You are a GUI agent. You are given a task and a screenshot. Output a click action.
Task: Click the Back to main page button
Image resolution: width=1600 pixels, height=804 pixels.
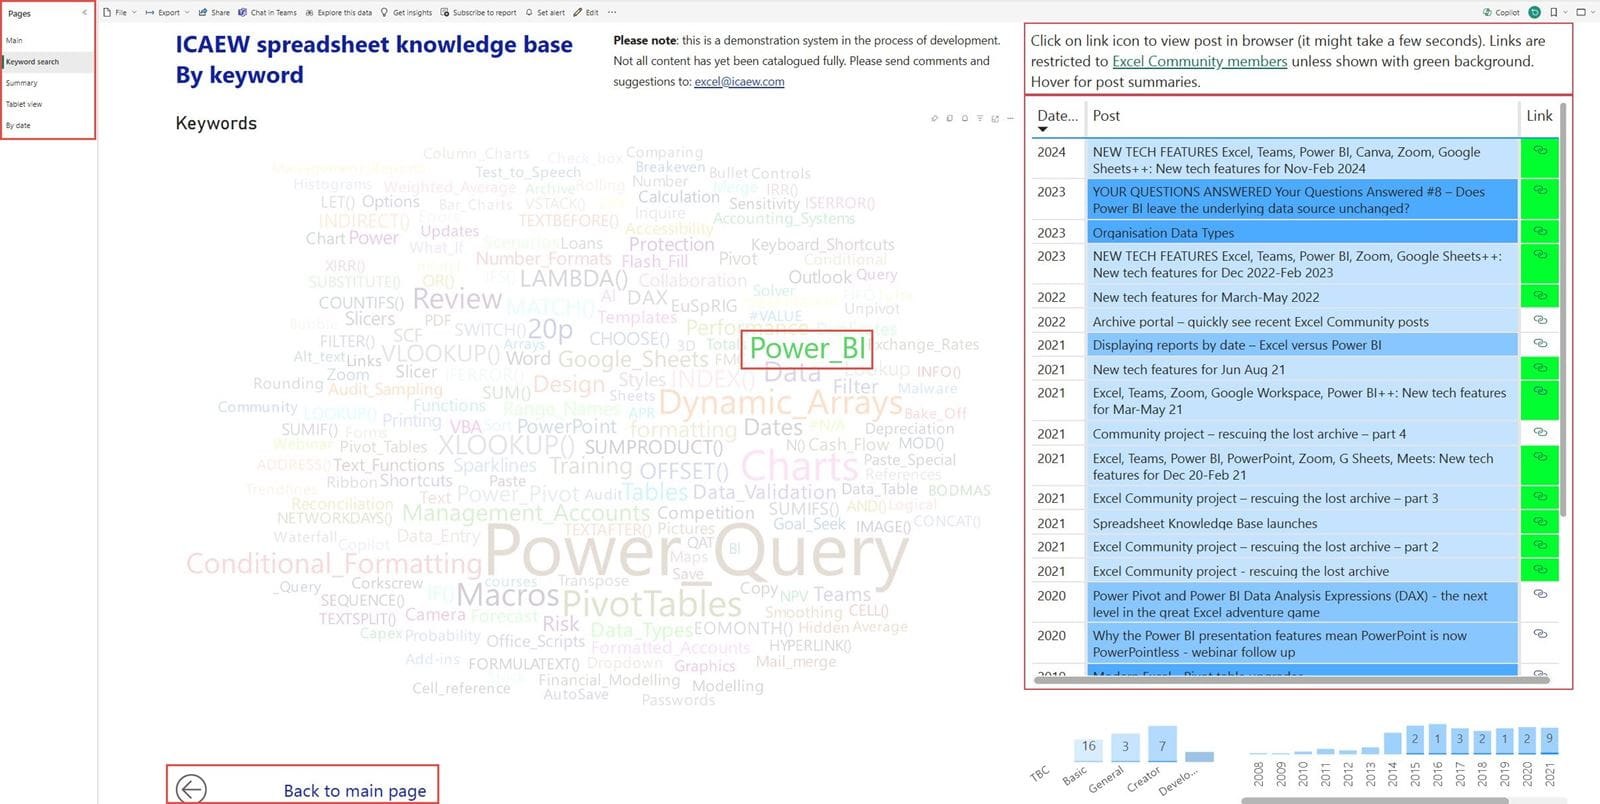302,789
